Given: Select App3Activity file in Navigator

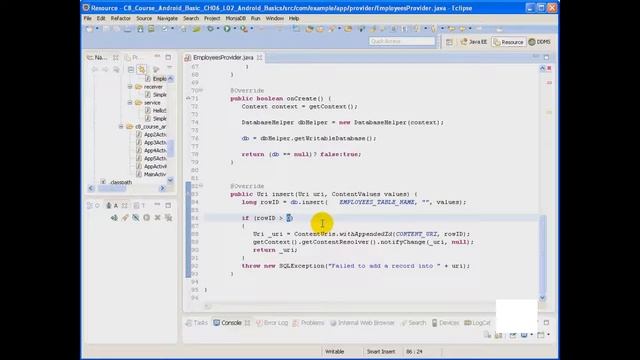Looking at the screenshot, I should click(x=155, y=142).
